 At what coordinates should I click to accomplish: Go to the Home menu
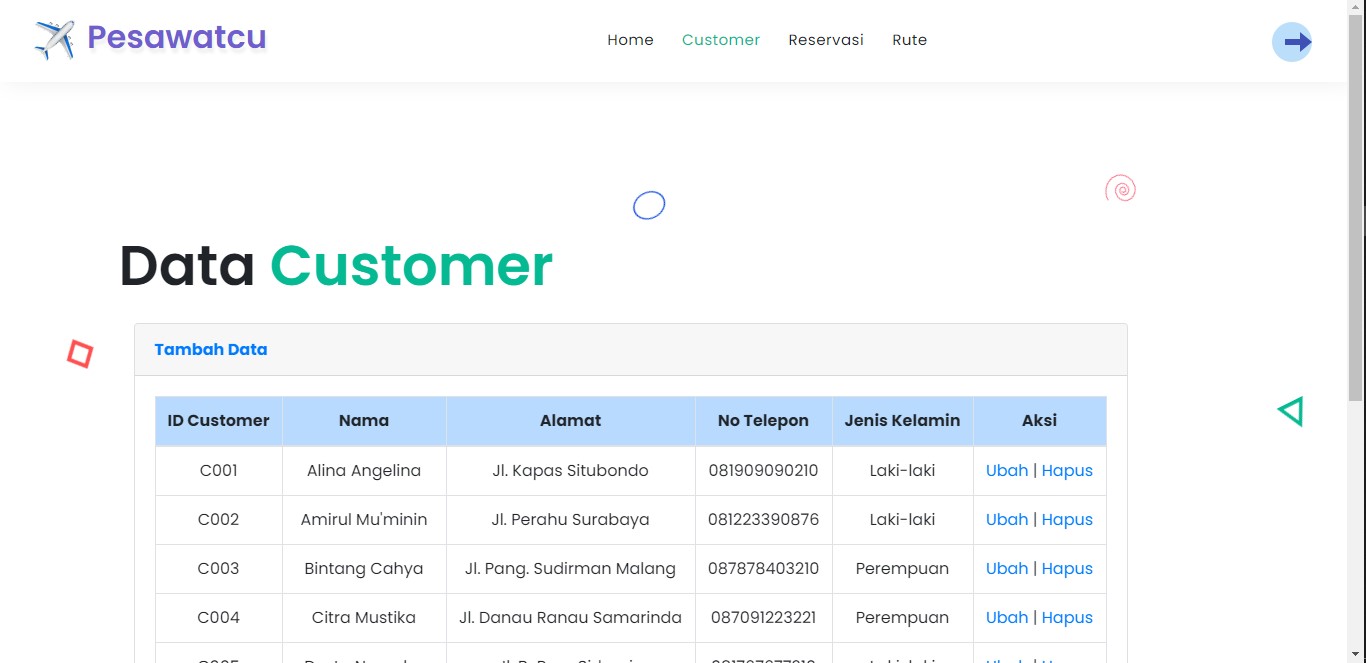pos(630,40)
